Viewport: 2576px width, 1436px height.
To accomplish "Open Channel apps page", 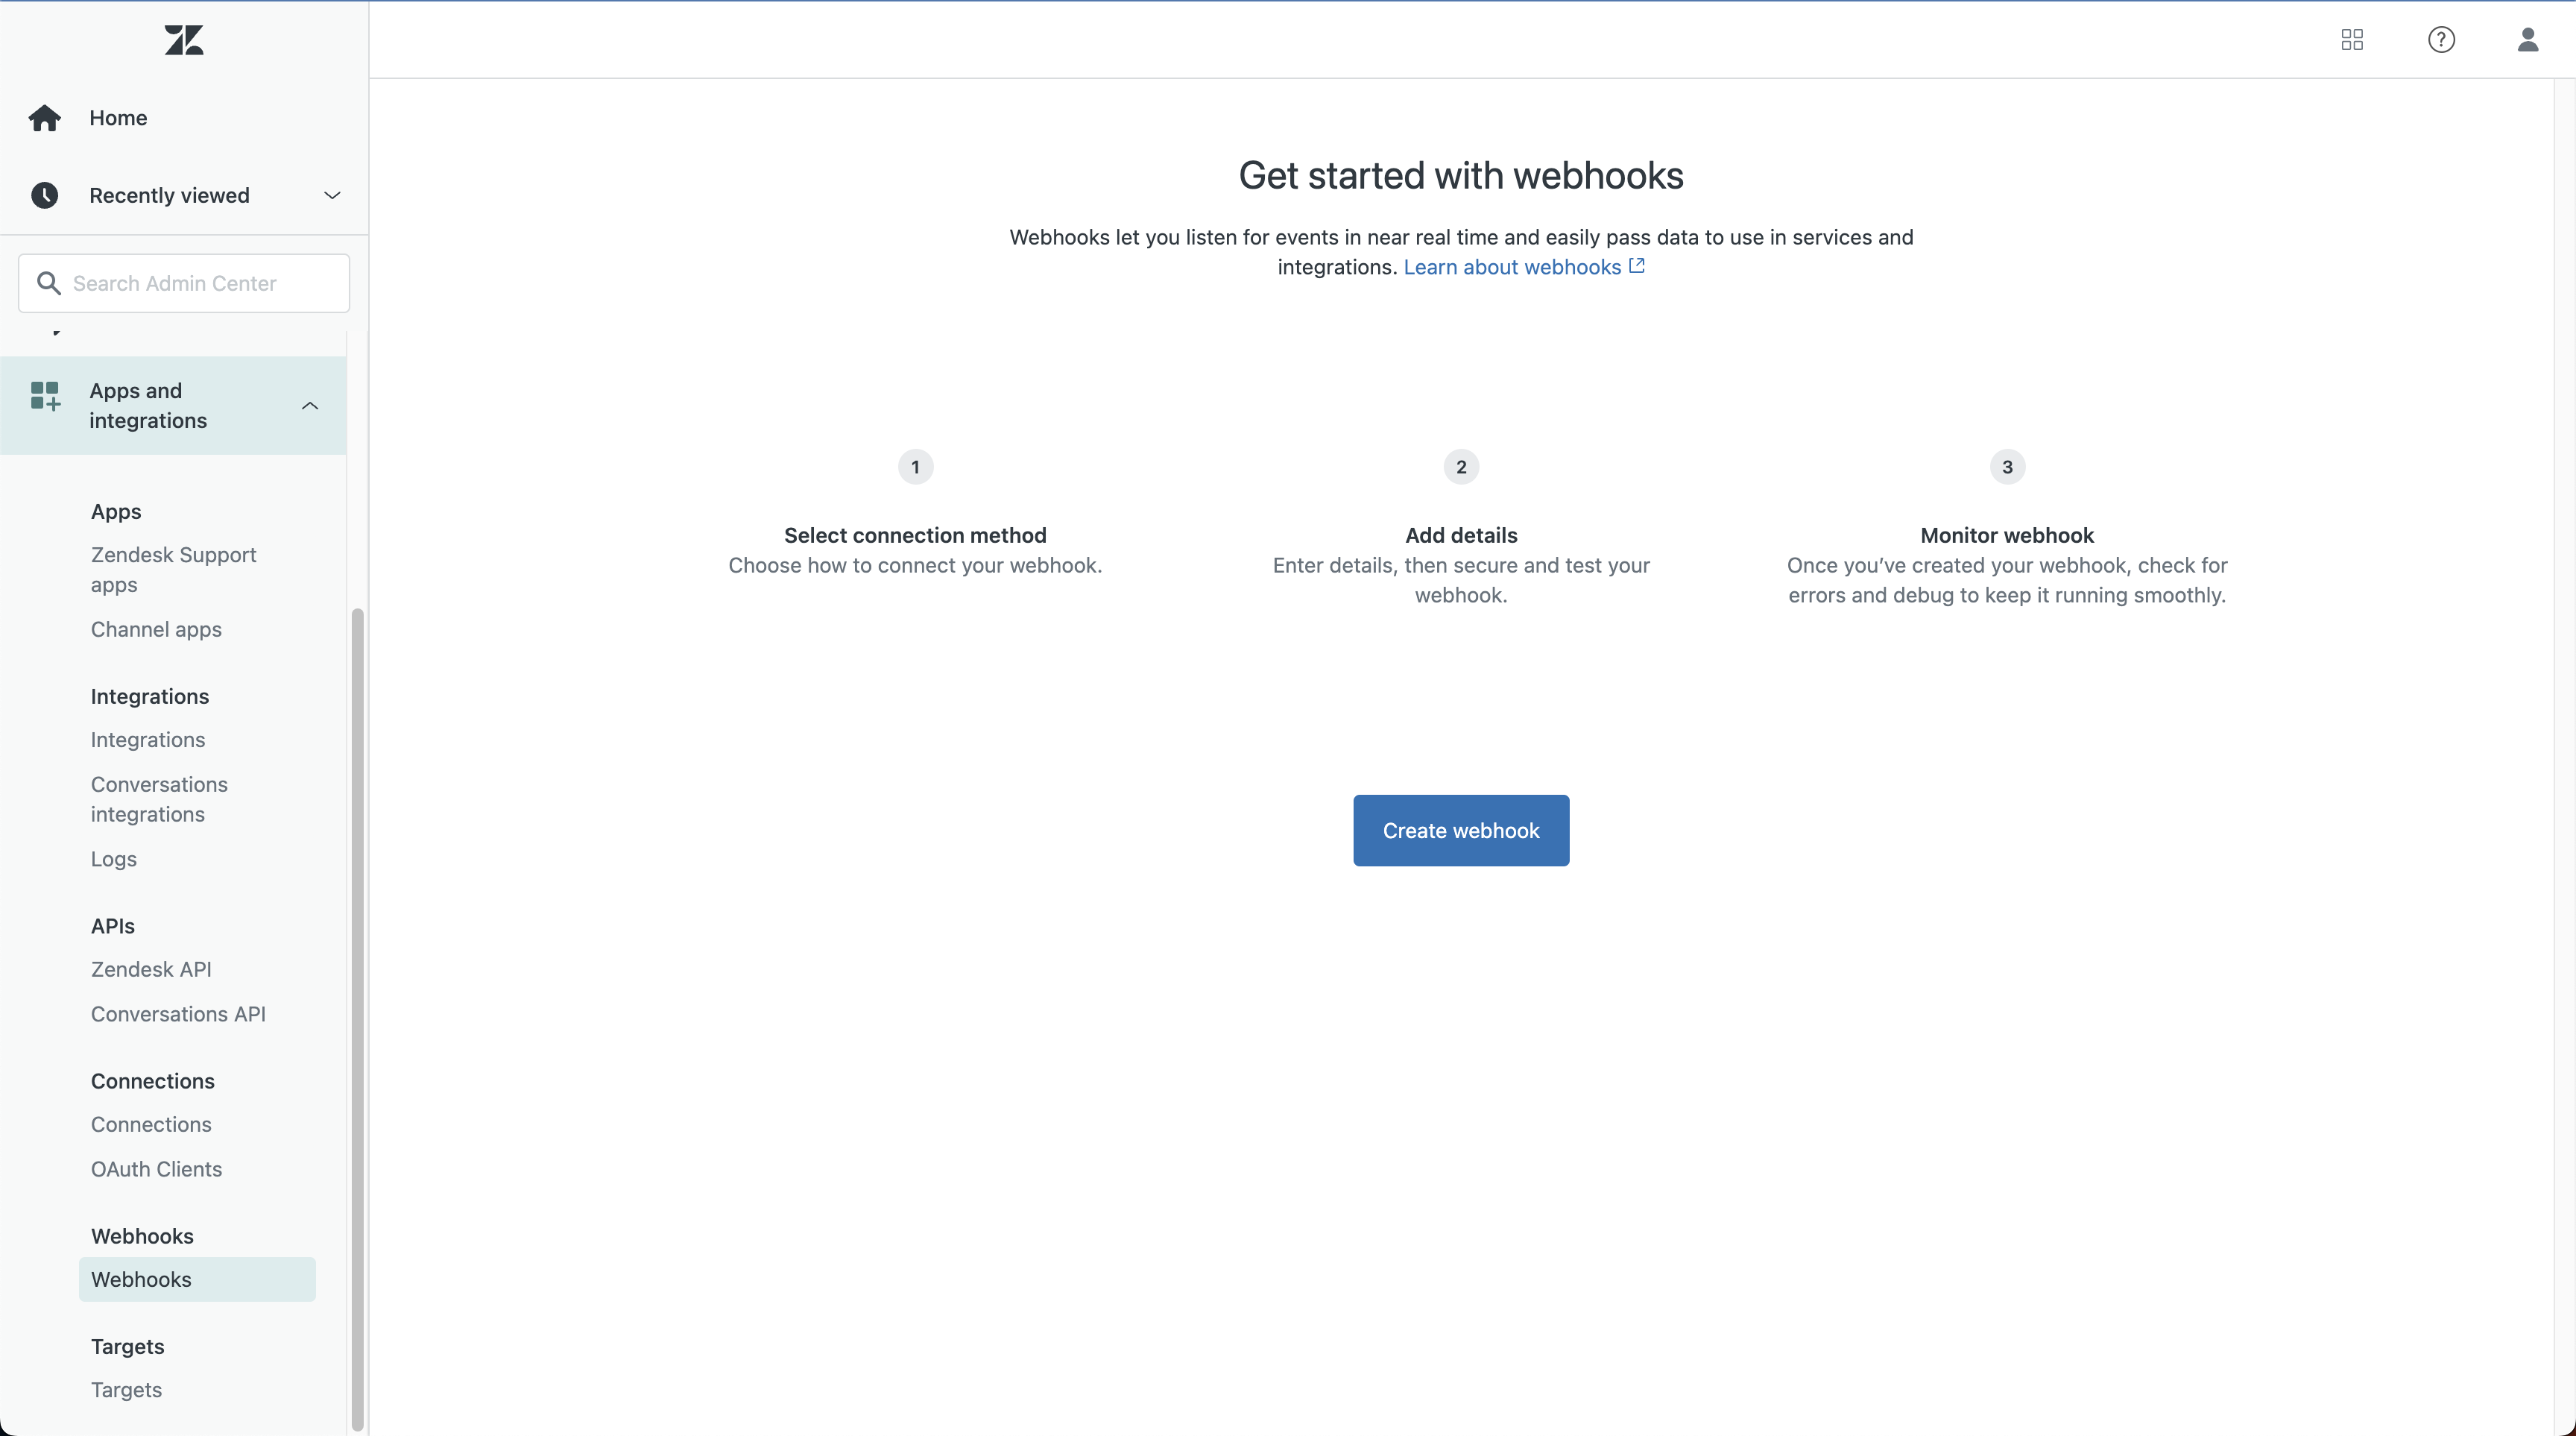I will (x=156, y=629).
